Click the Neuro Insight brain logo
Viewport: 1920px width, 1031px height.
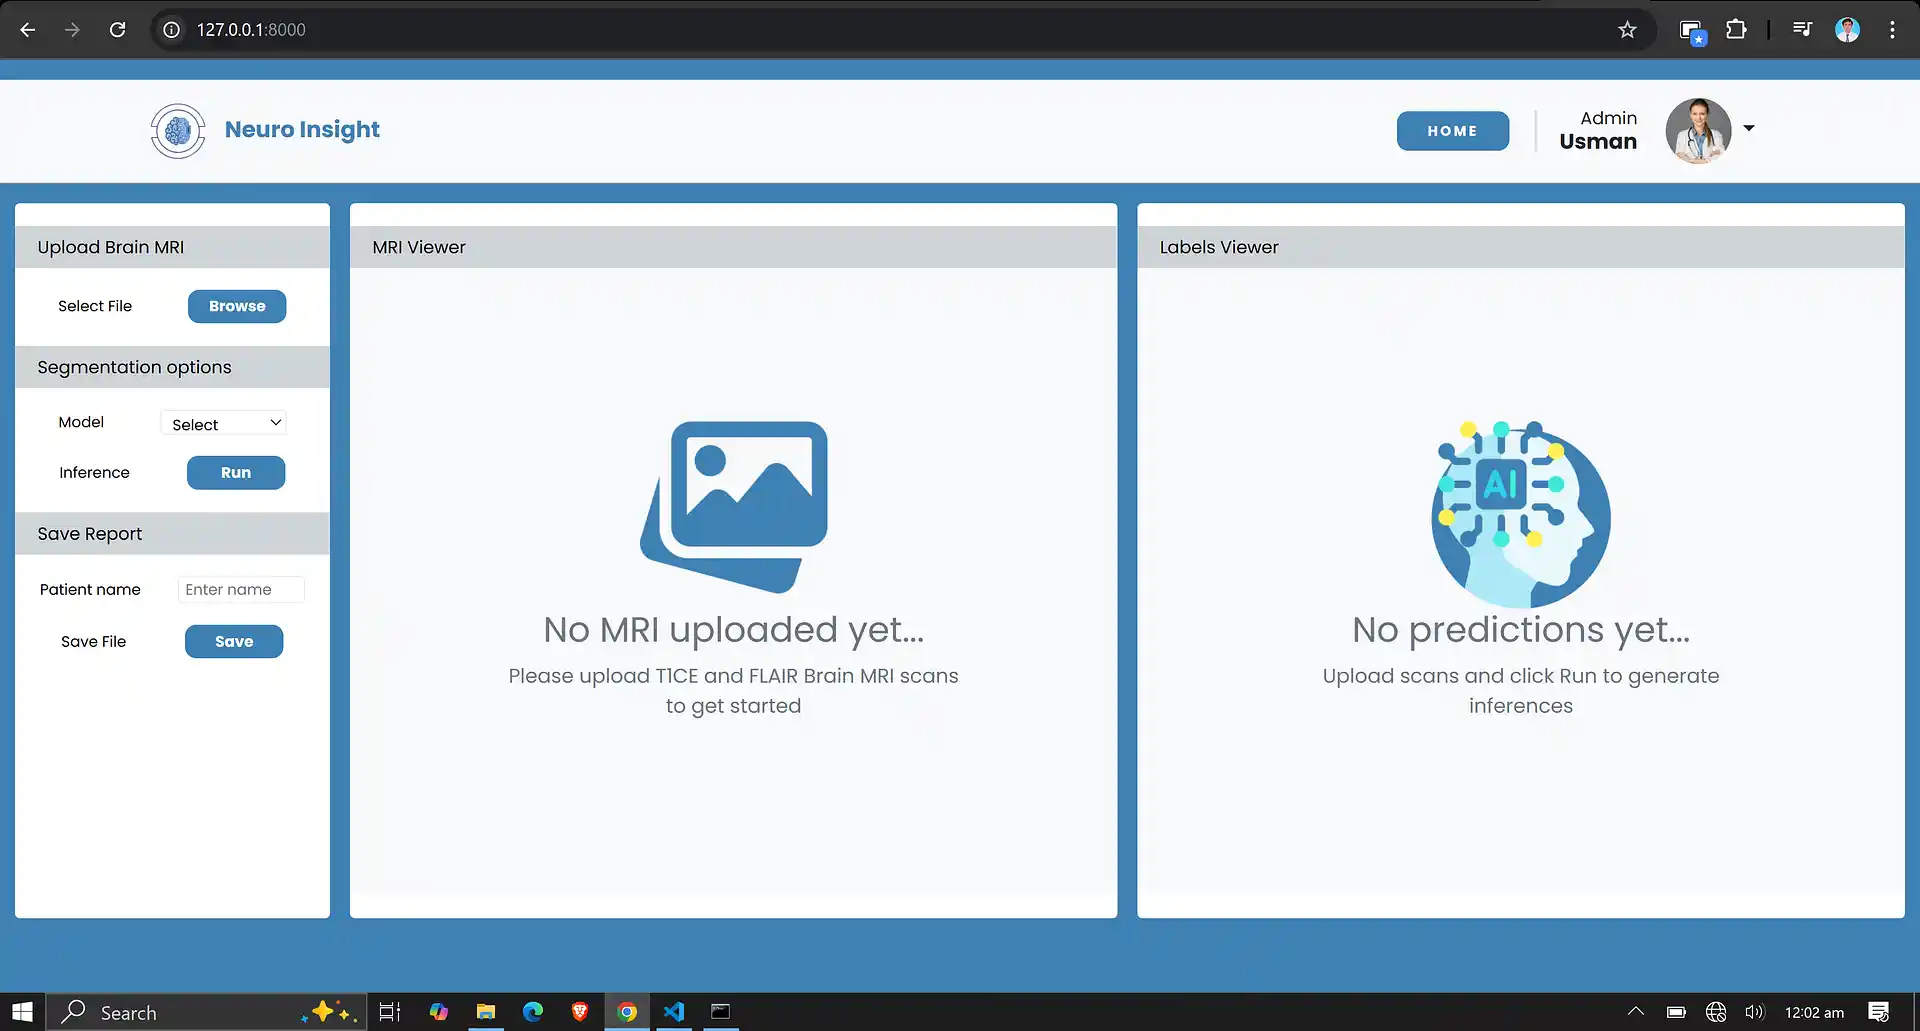tap(178, 131)
